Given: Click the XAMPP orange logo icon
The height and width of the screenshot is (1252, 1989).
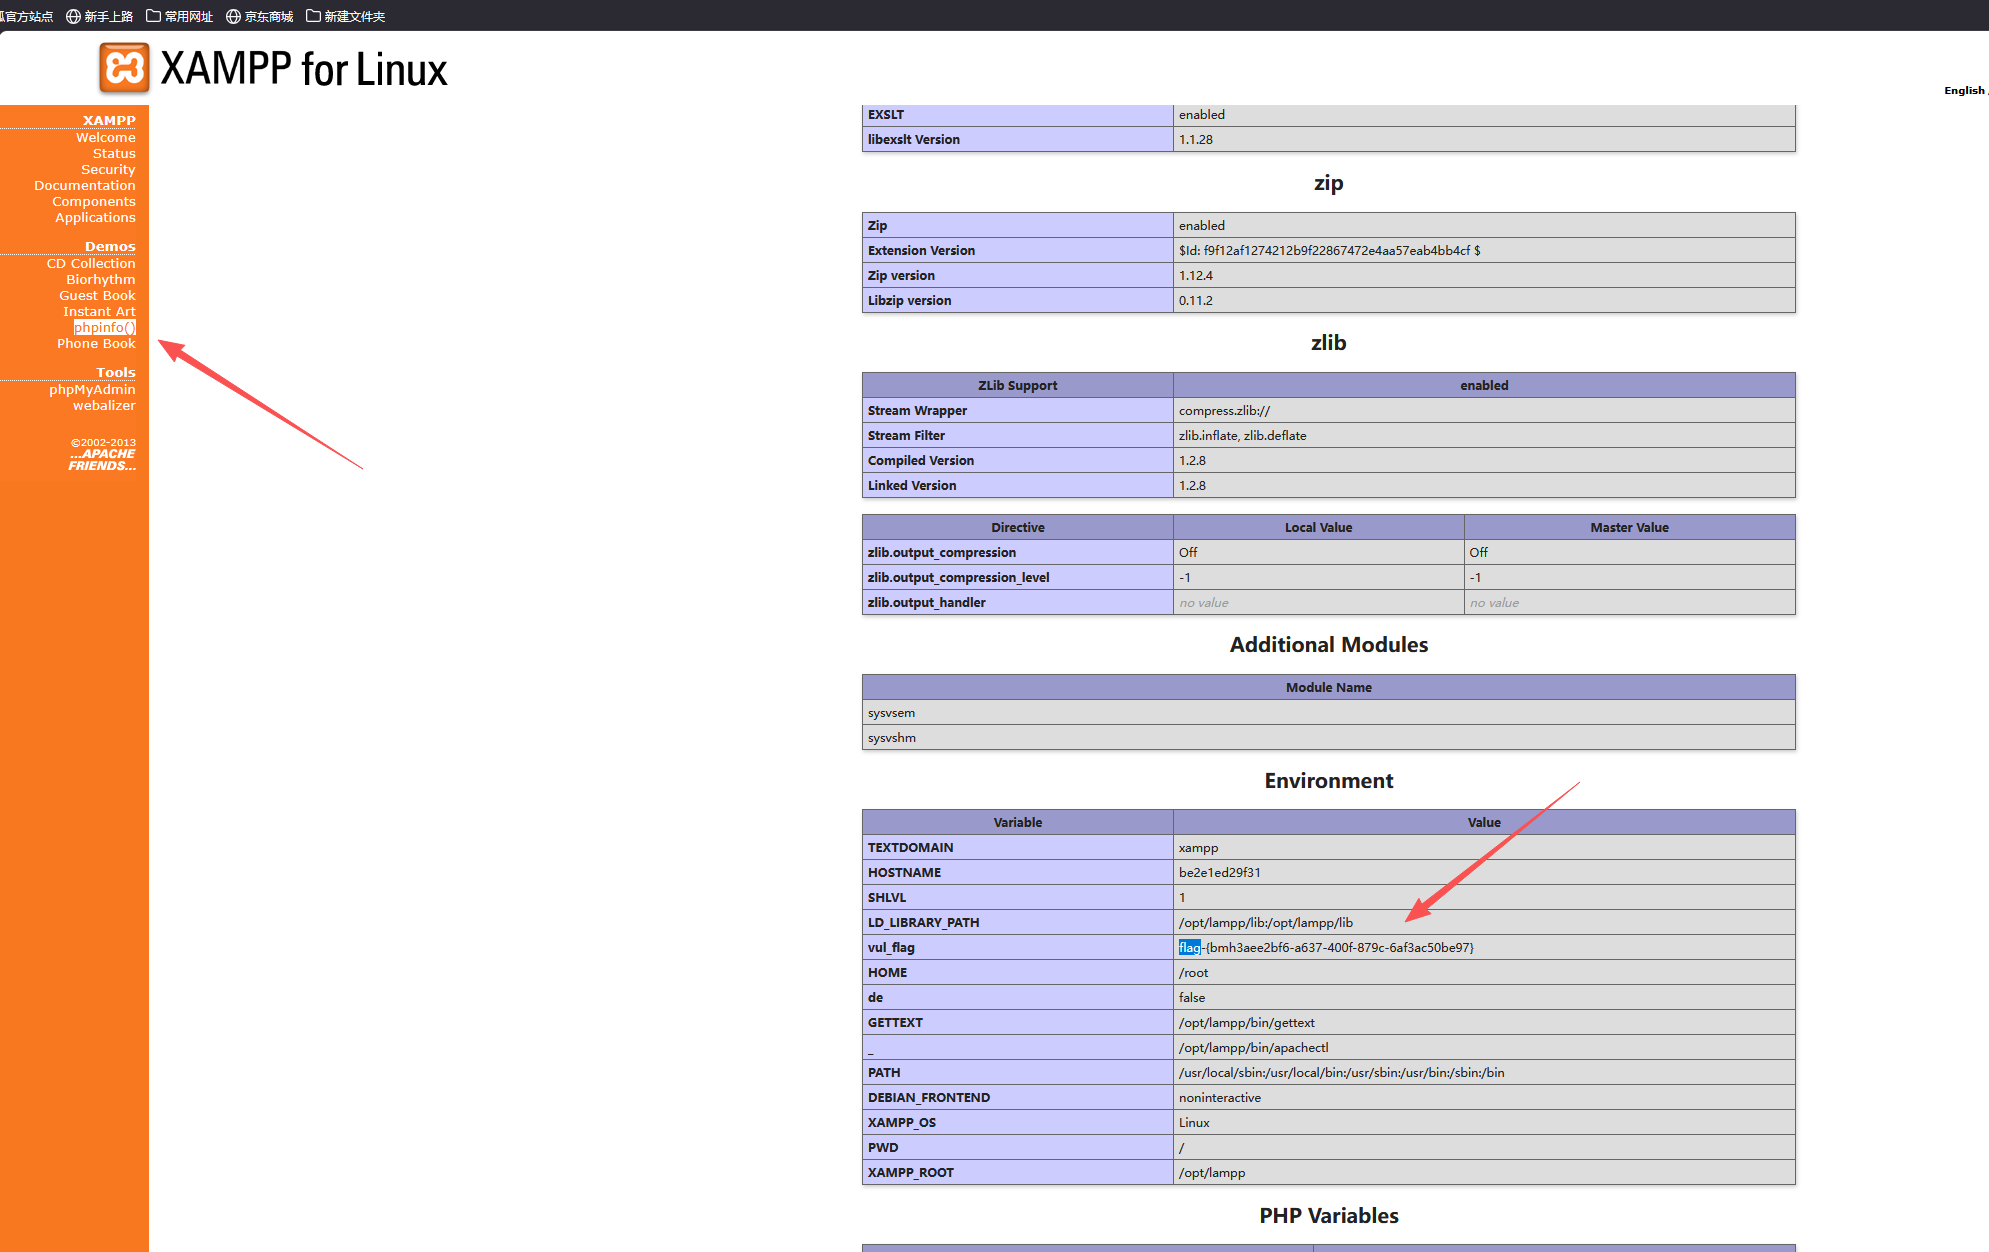Looking at the screenshot, I should point(124,68).
